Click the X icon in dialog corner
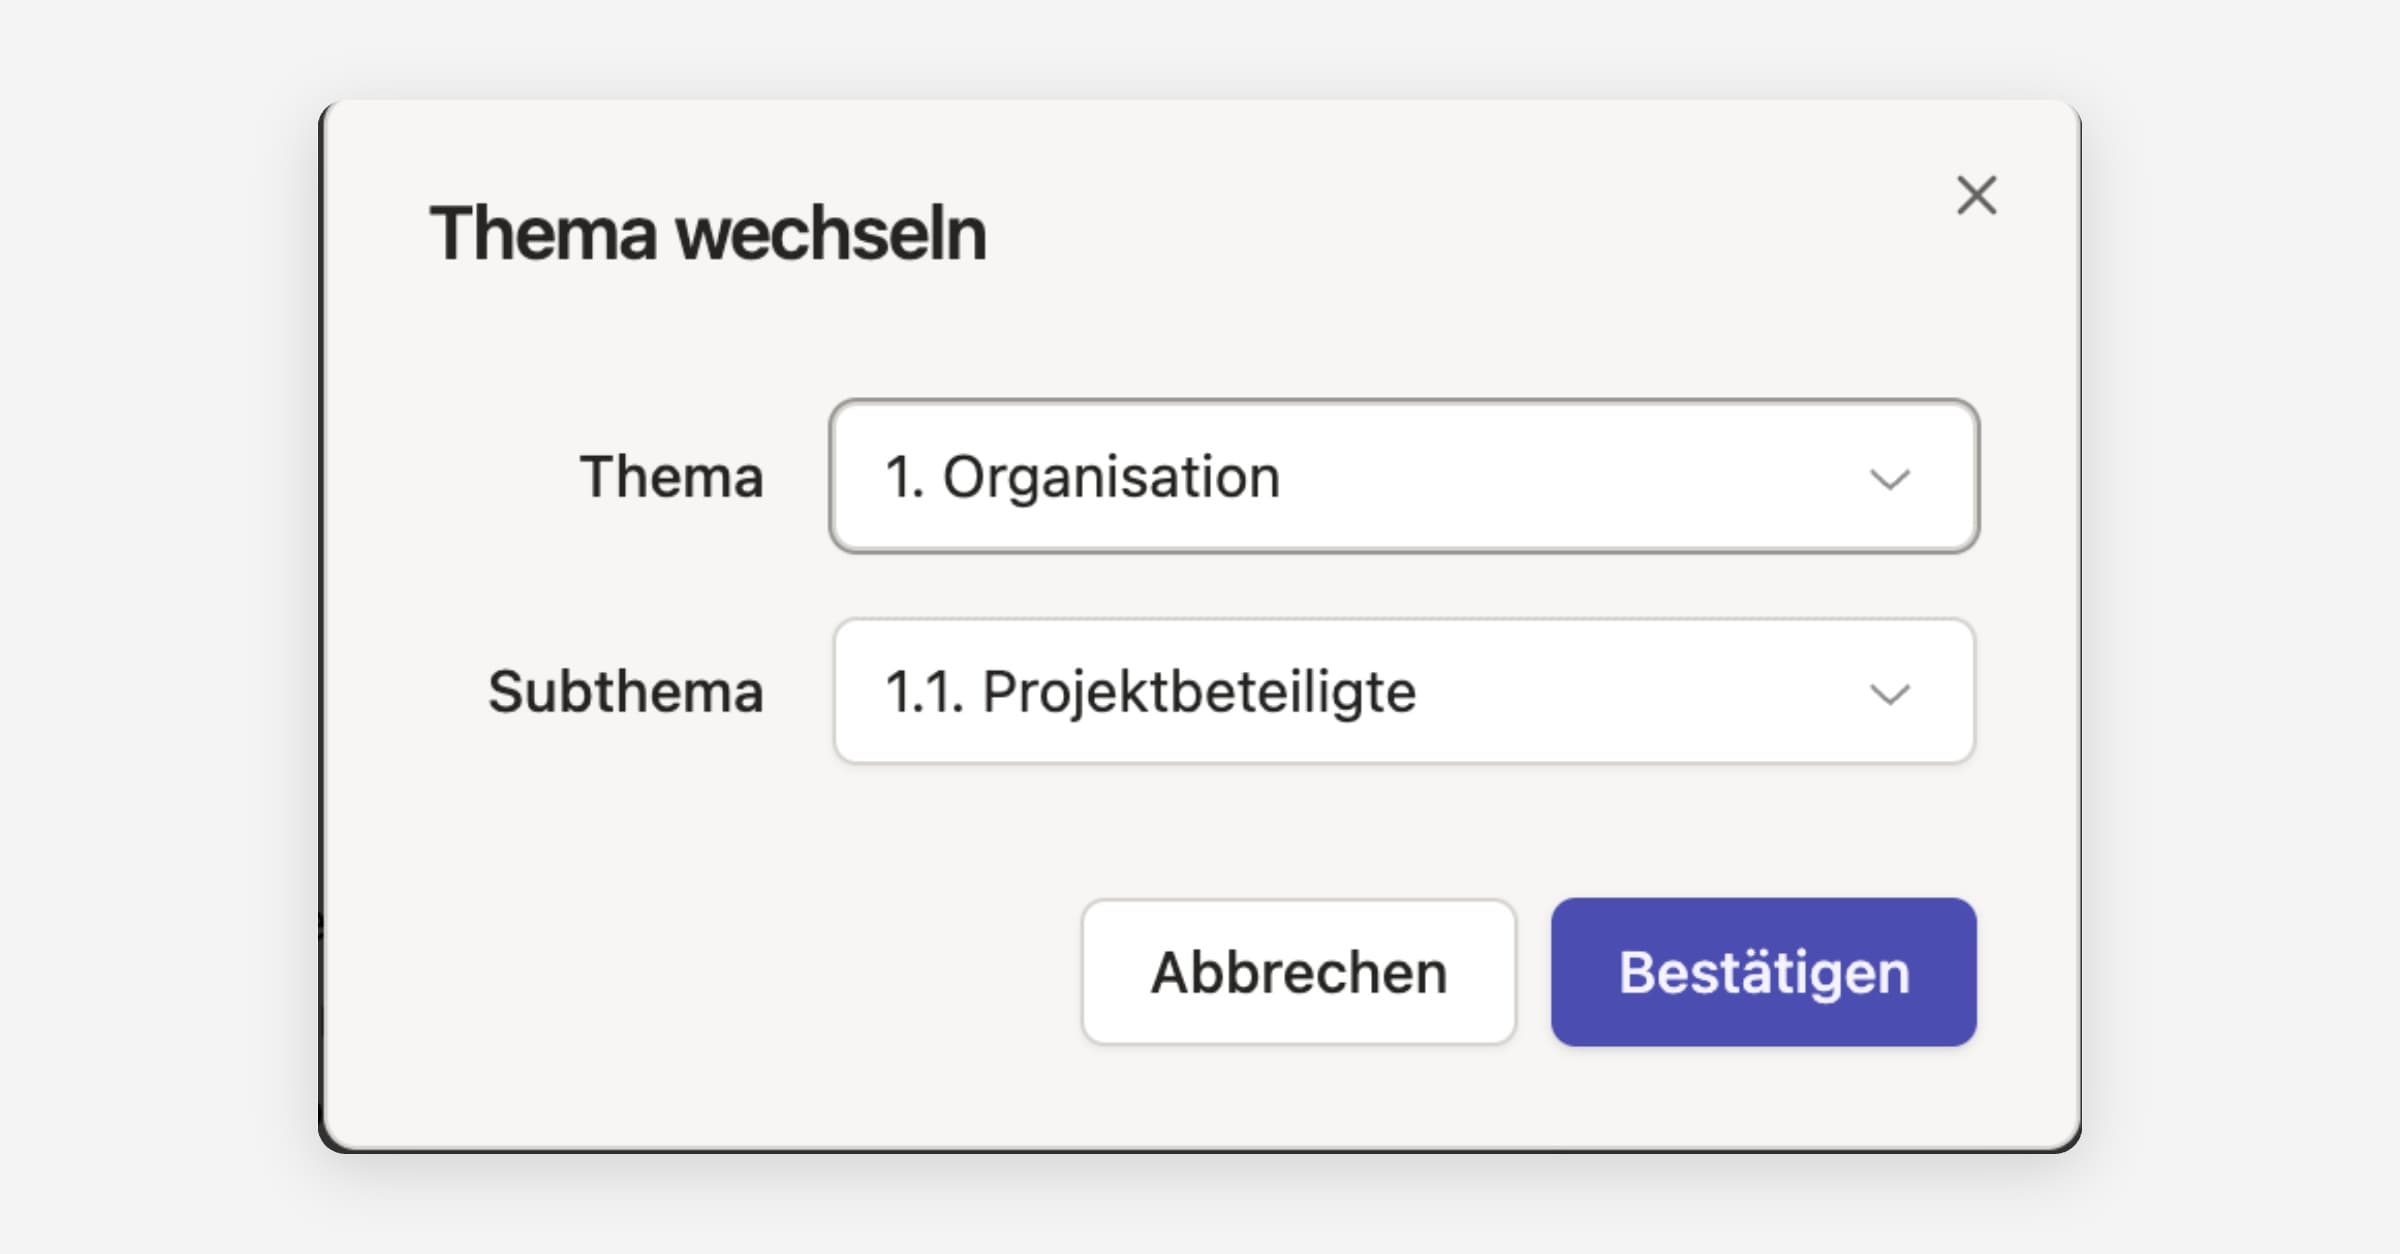Viewport: 2400px width, 1254px height. (x=1976, y=196)
